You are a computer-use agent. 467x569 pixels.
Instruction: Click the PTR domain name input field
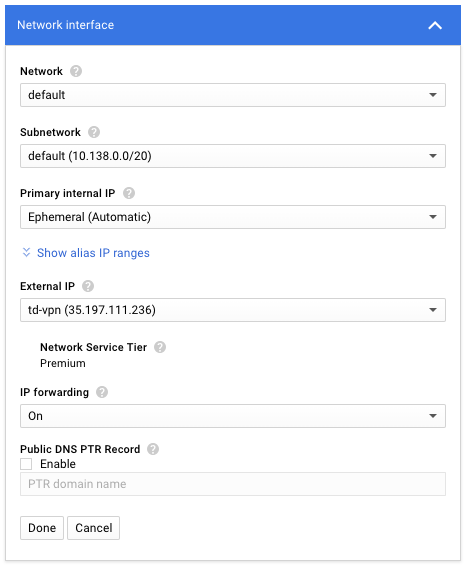pyautogui.click(x=233, y=484)
